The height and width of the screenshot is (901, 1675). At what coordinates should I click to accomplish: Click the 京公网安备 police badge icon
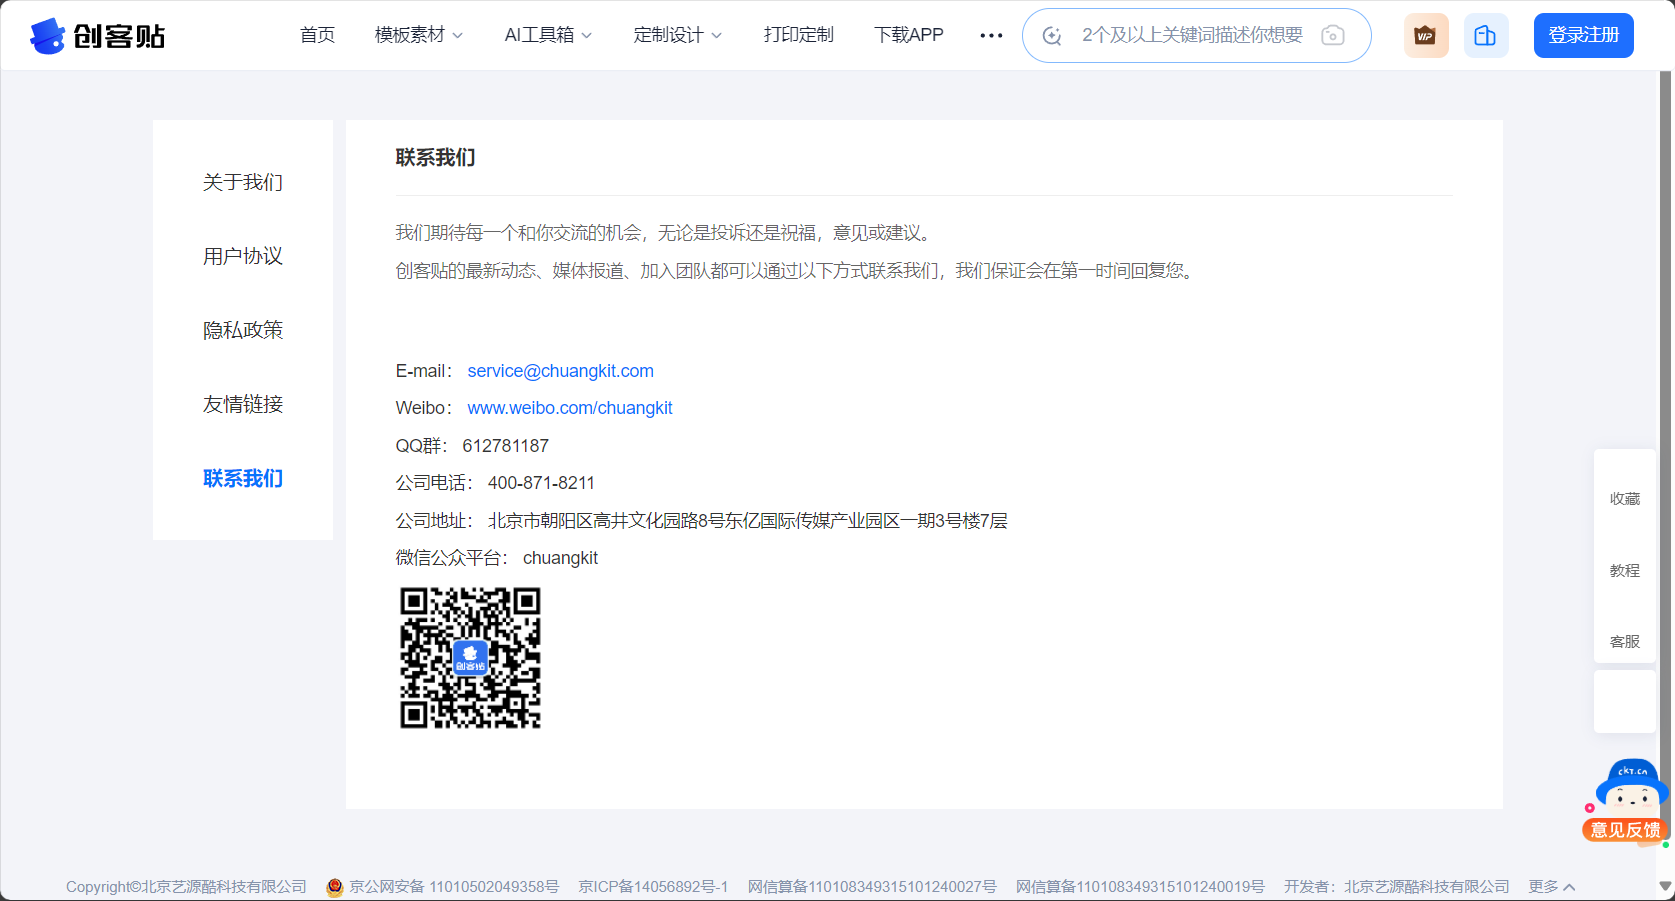(x=335, y=887)
